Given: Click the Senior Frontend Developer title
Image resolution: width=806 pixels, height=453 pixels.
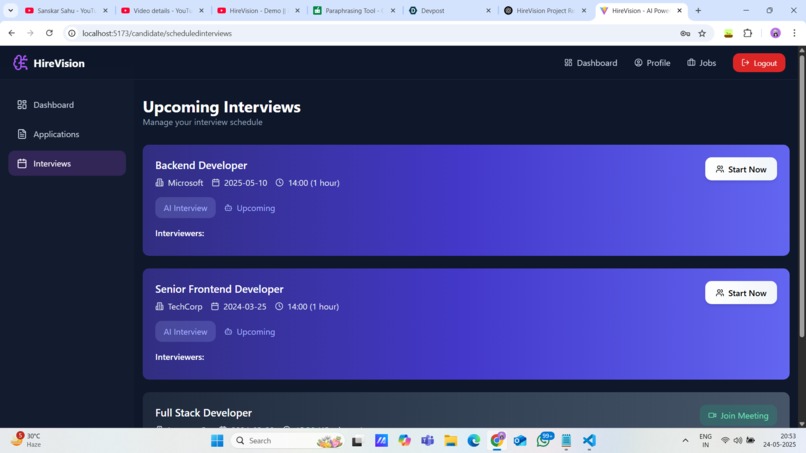Looking at the screenshot, I should (219, 289).
